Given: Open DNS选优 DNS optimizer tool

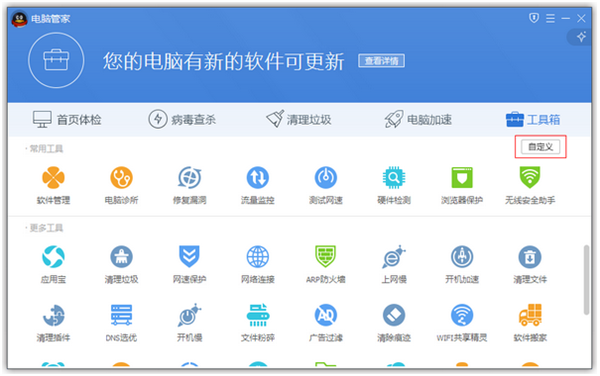Looking at the screenshot, I should click(121, 323).
